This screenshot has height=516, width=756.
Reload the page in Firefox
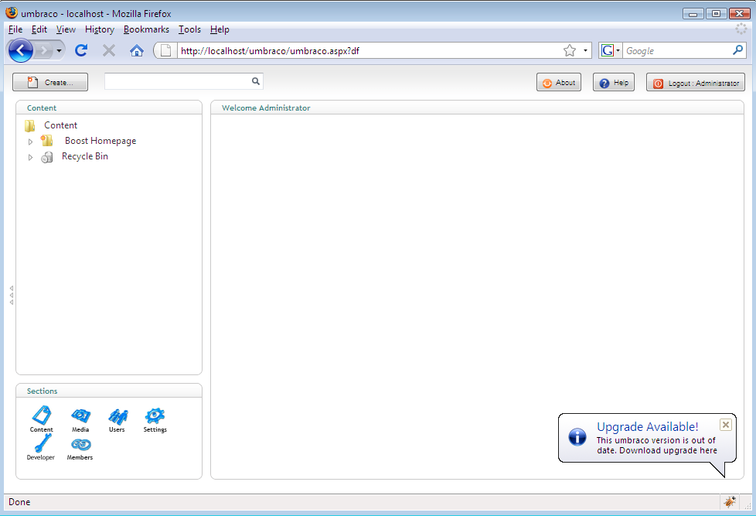(81, 50)
